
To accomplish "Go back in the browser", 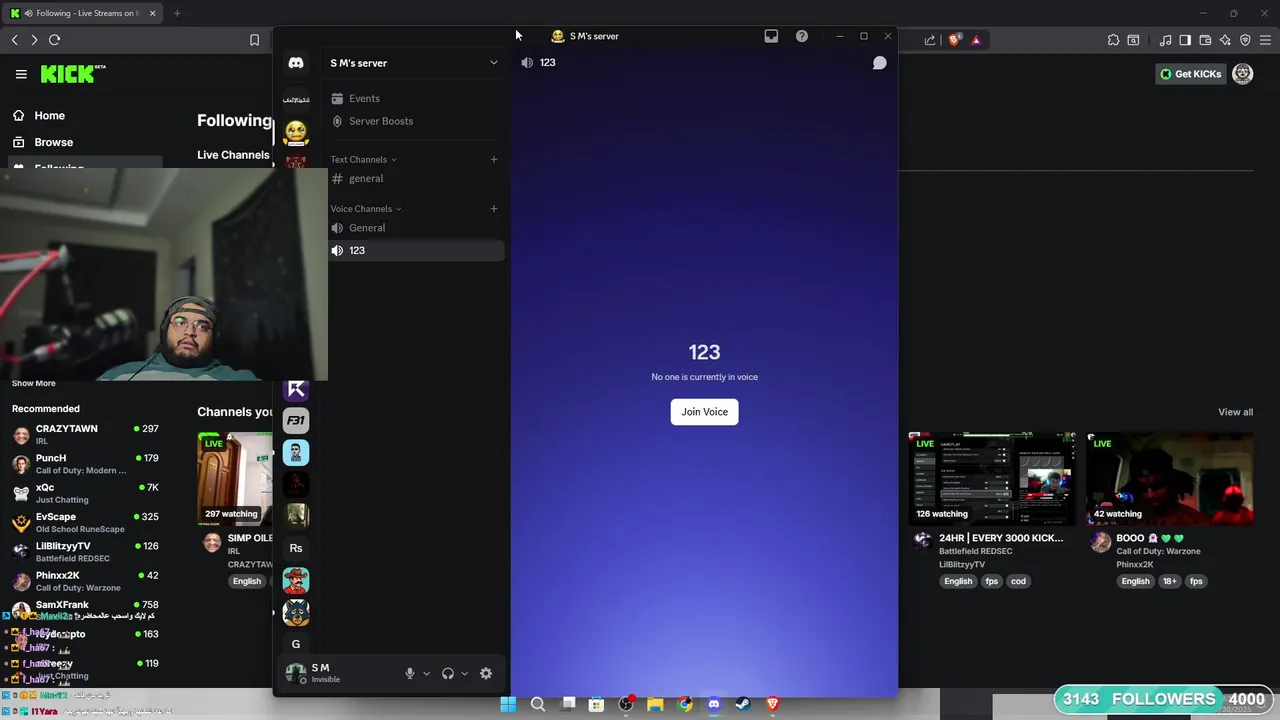I will click(14, 40).
